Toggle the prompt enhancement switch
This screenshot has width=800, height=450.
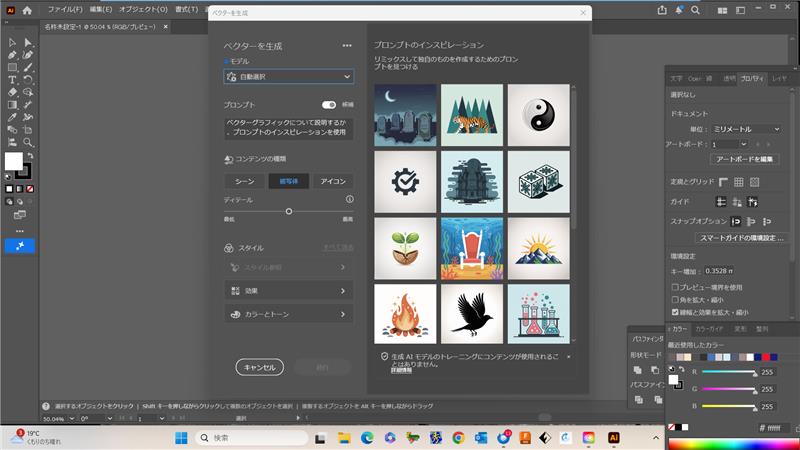tap(329, 104)
